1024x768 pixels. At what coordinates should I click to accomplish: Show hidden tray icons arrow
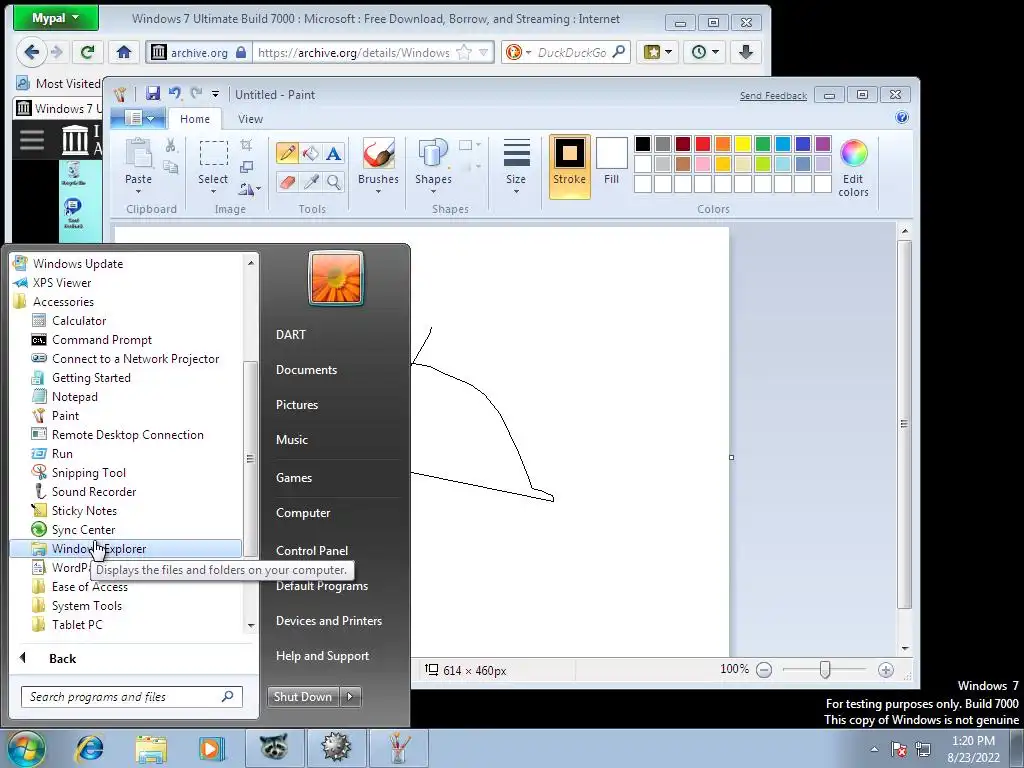point(874,748)
